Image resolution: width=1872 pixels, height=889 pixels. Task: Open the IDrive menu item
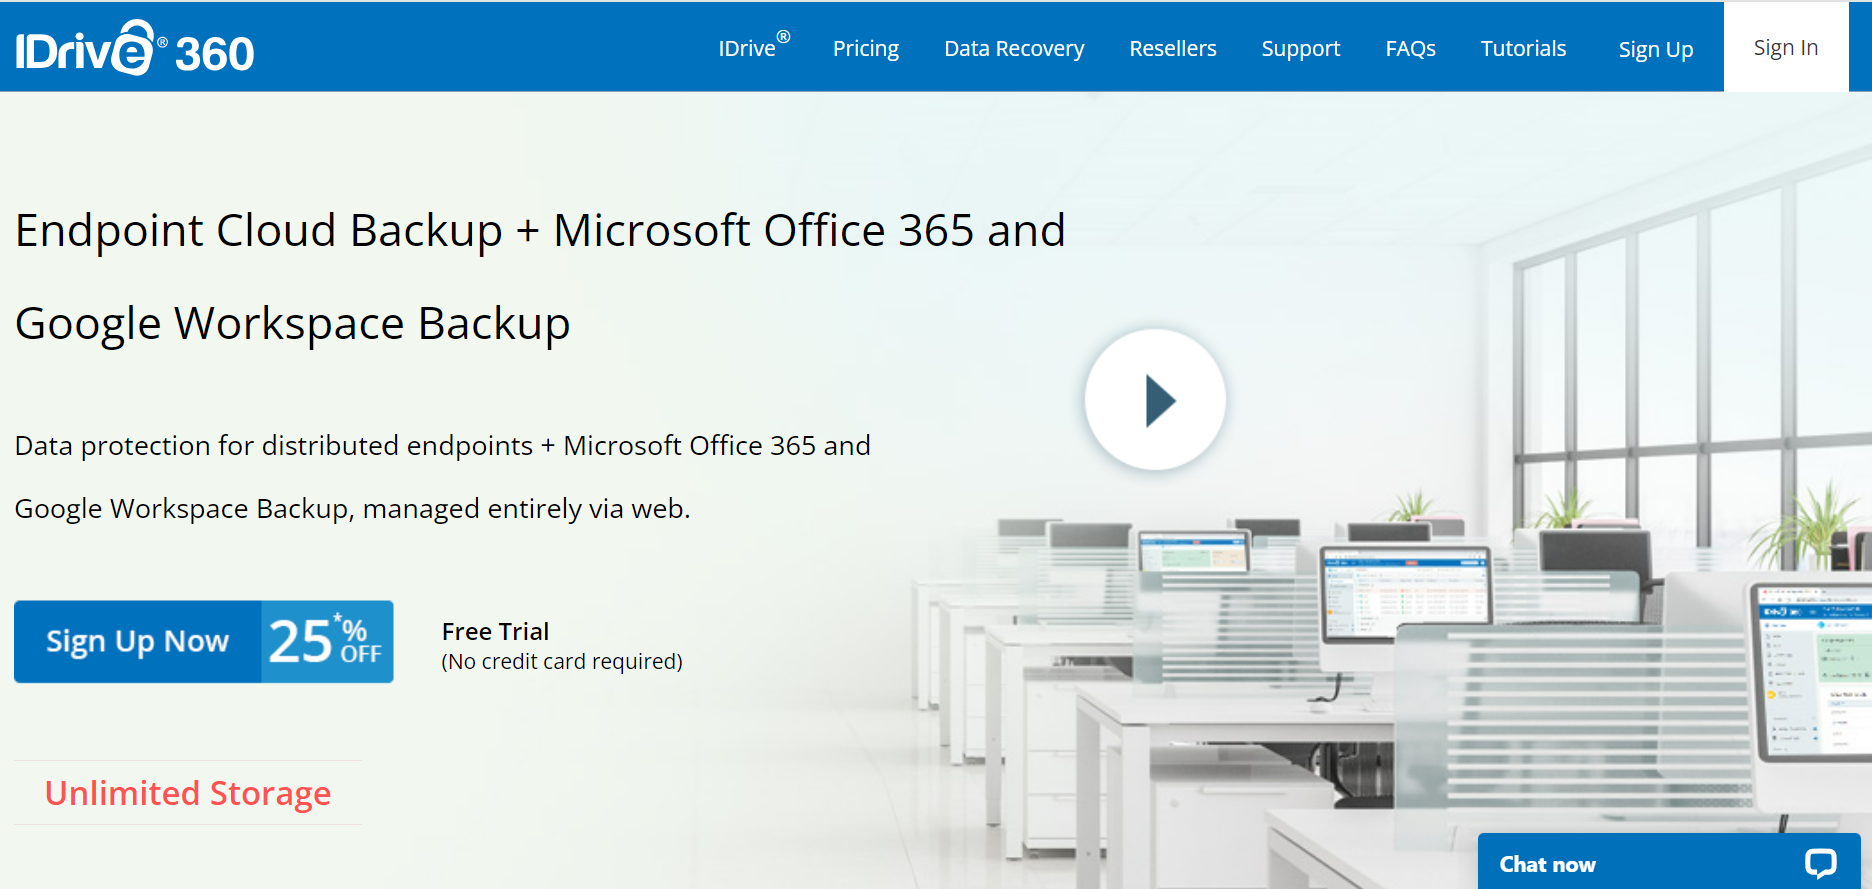tap(754, 47)
